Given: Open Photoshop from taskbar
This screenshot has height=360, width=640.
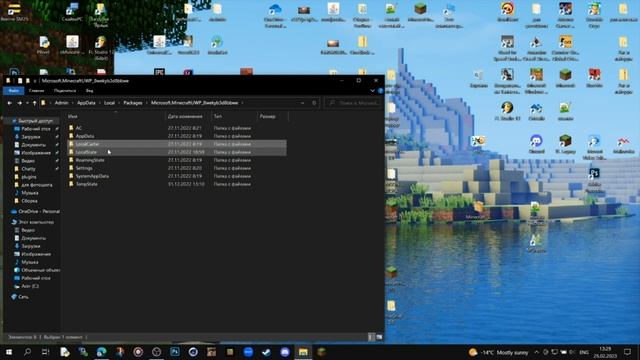Looking at the screenshot, I should click(x=175, y=352).
